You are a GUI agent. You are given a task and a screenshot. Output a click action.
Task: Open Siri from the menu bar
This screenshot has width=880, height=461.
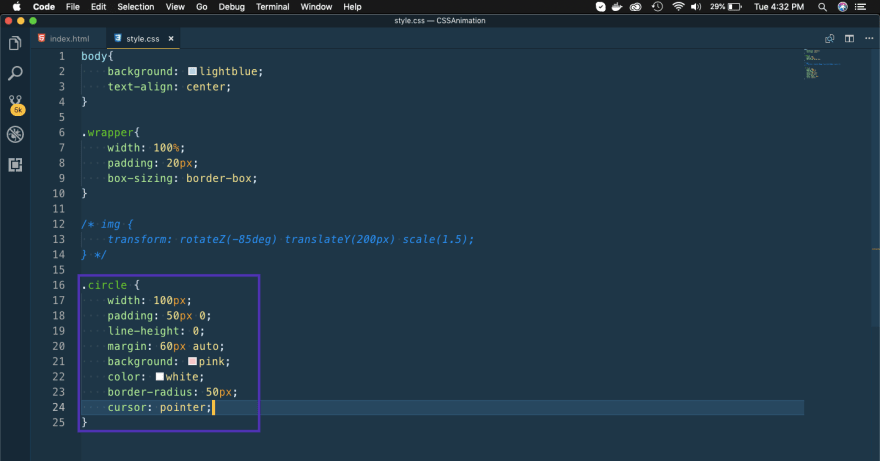pyautogui.click(x=842, y=7)
